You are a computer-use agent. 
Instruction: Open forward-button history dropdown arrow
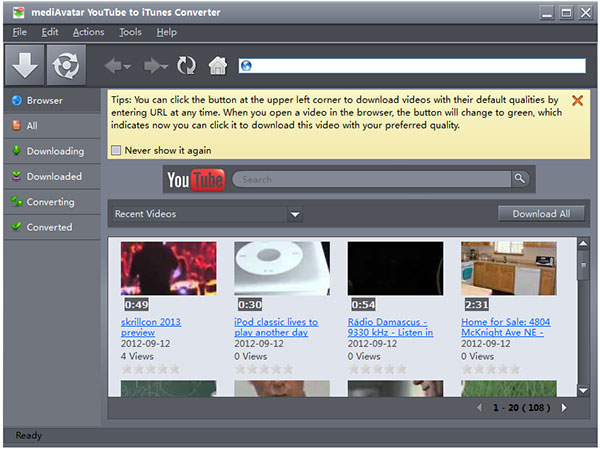coord(165,67)
